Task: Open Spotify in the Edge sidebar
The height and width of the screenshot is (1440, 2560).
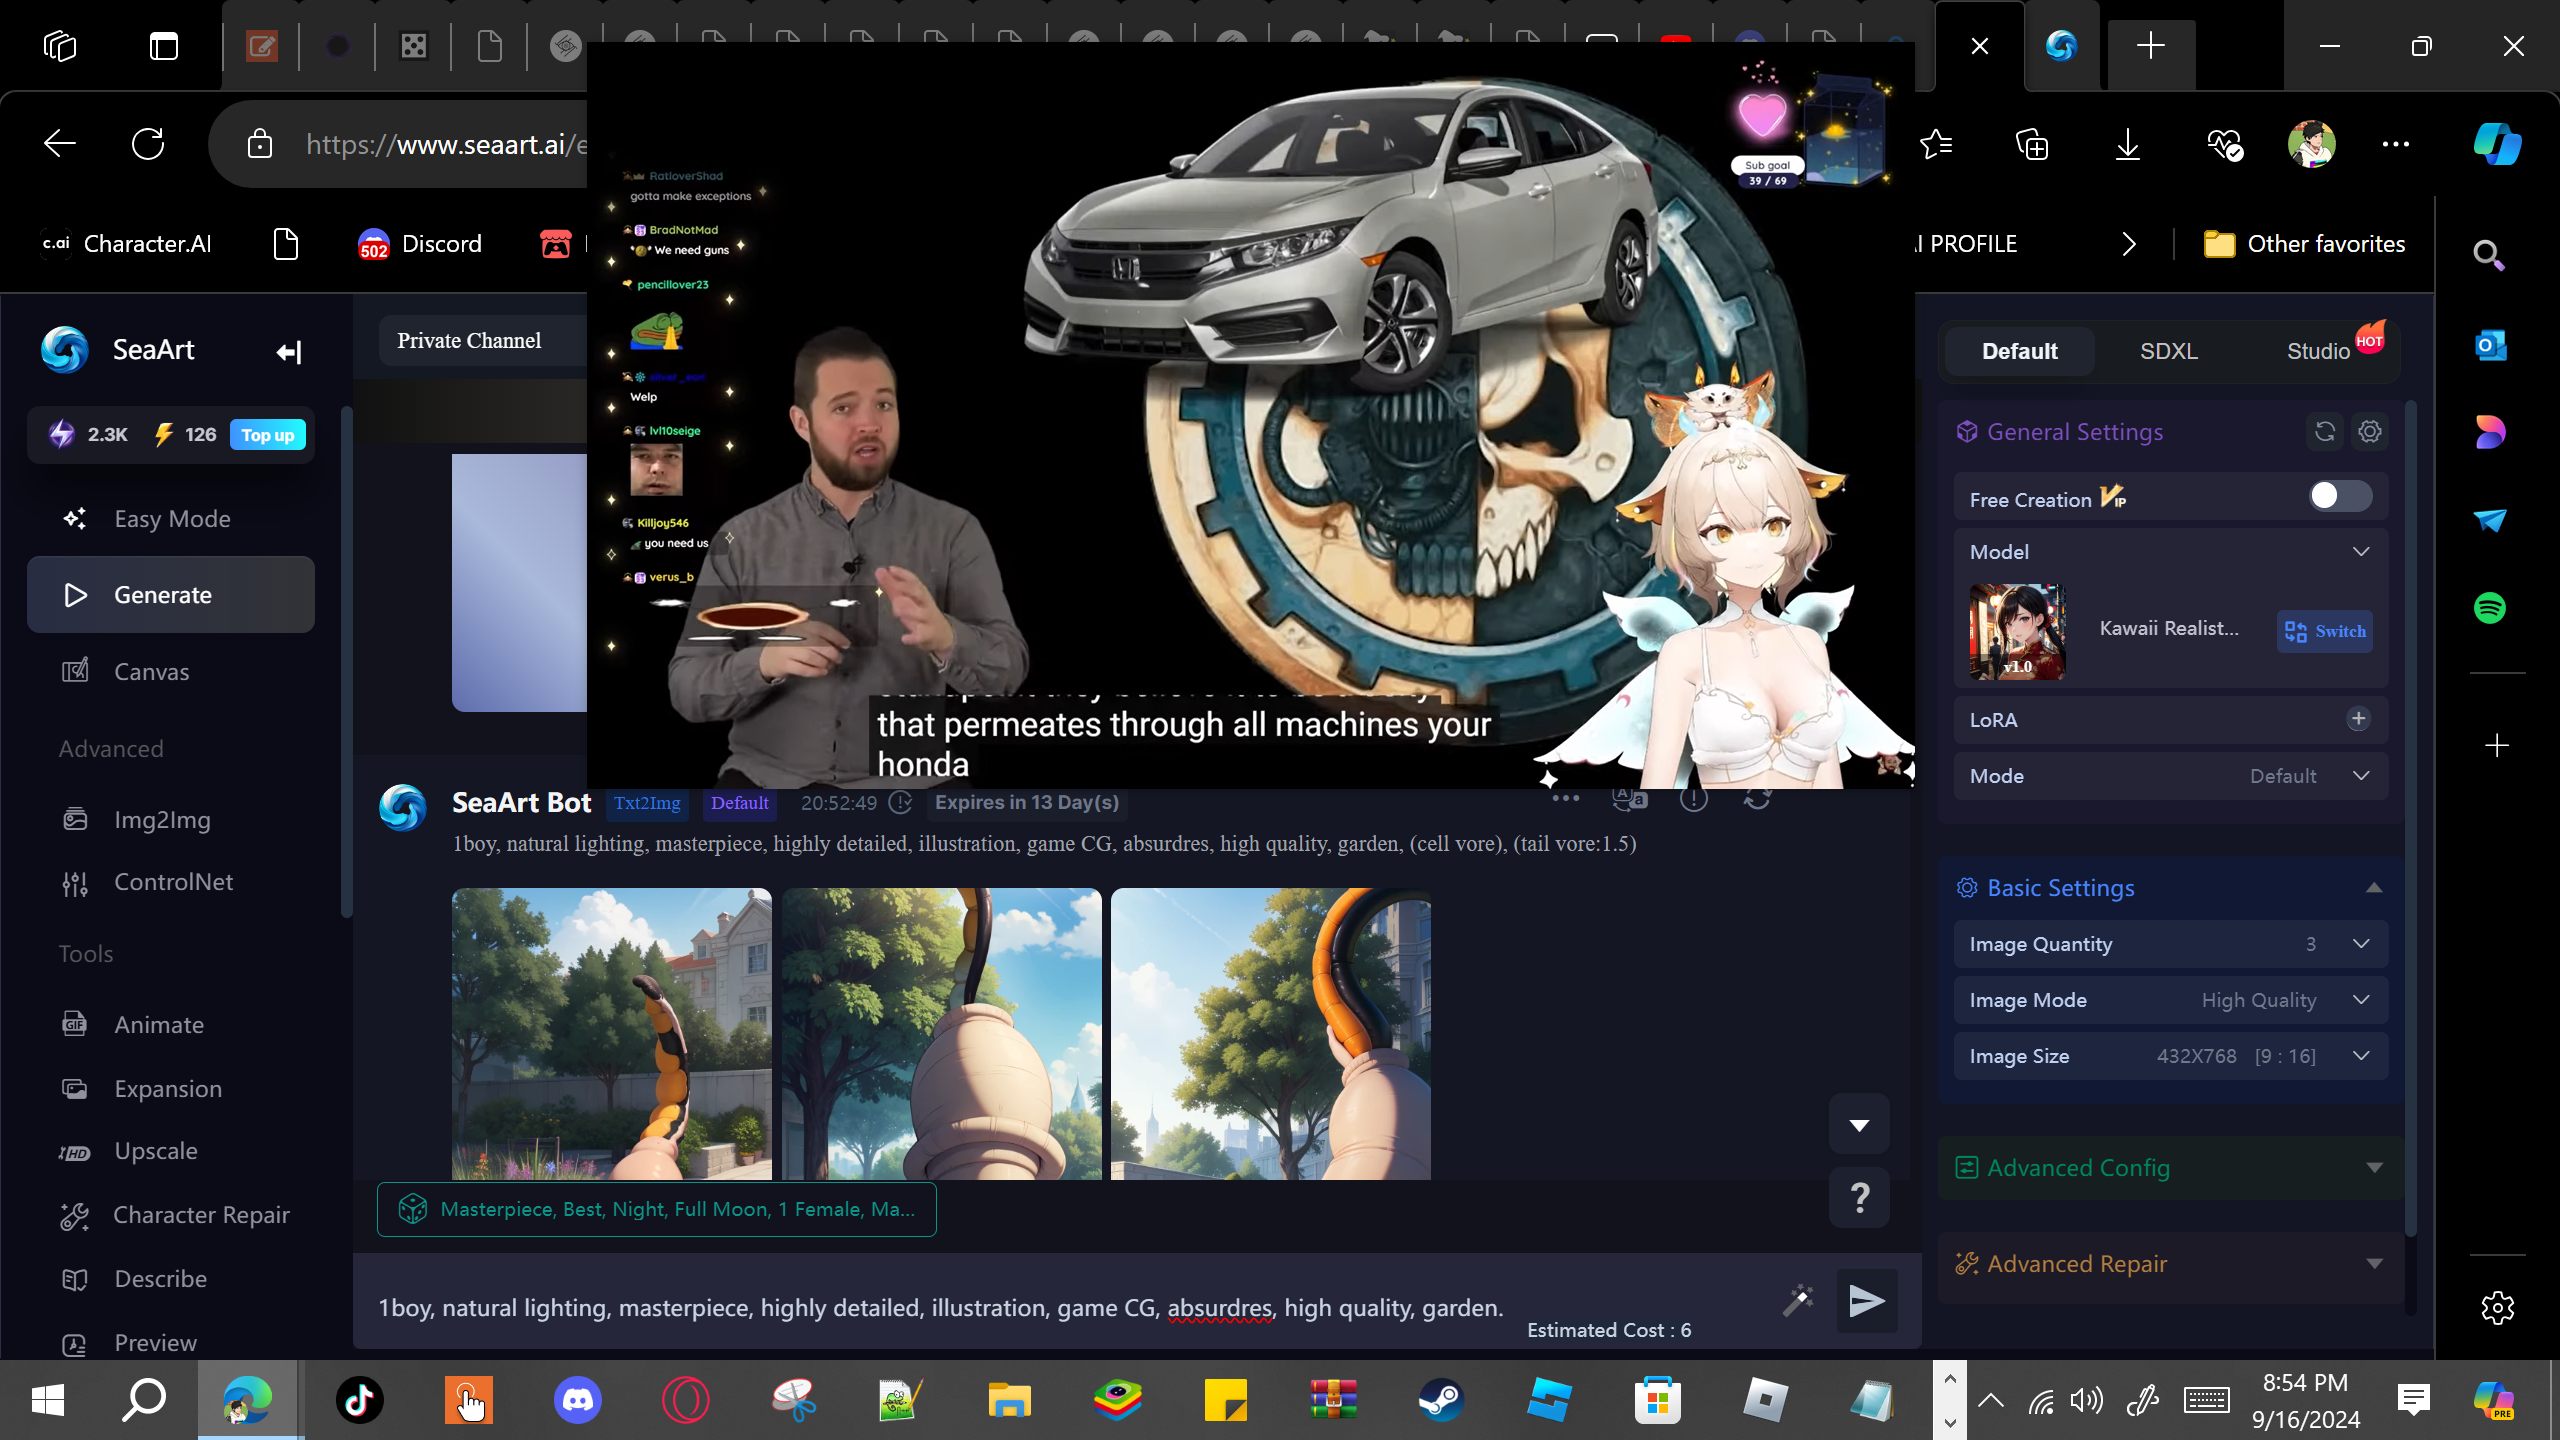Action: click(2490, 608)
